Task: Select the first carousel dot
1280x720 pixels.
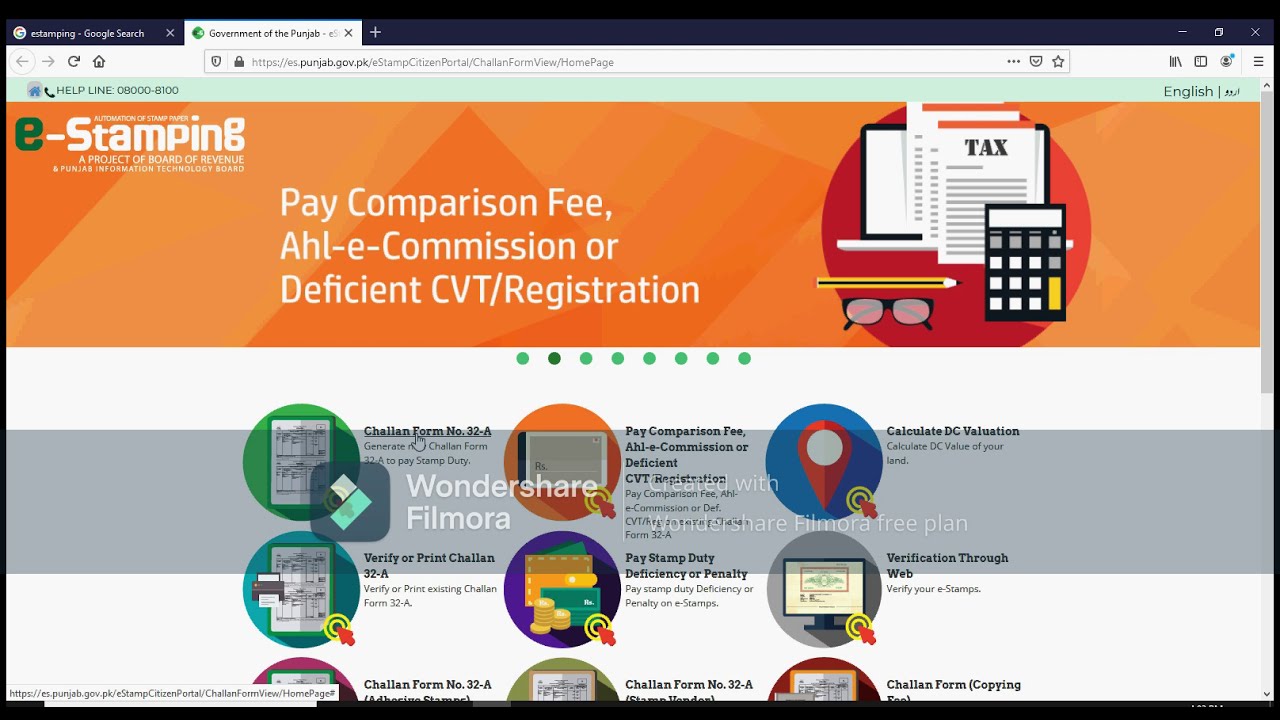Action: pos(523,358)
